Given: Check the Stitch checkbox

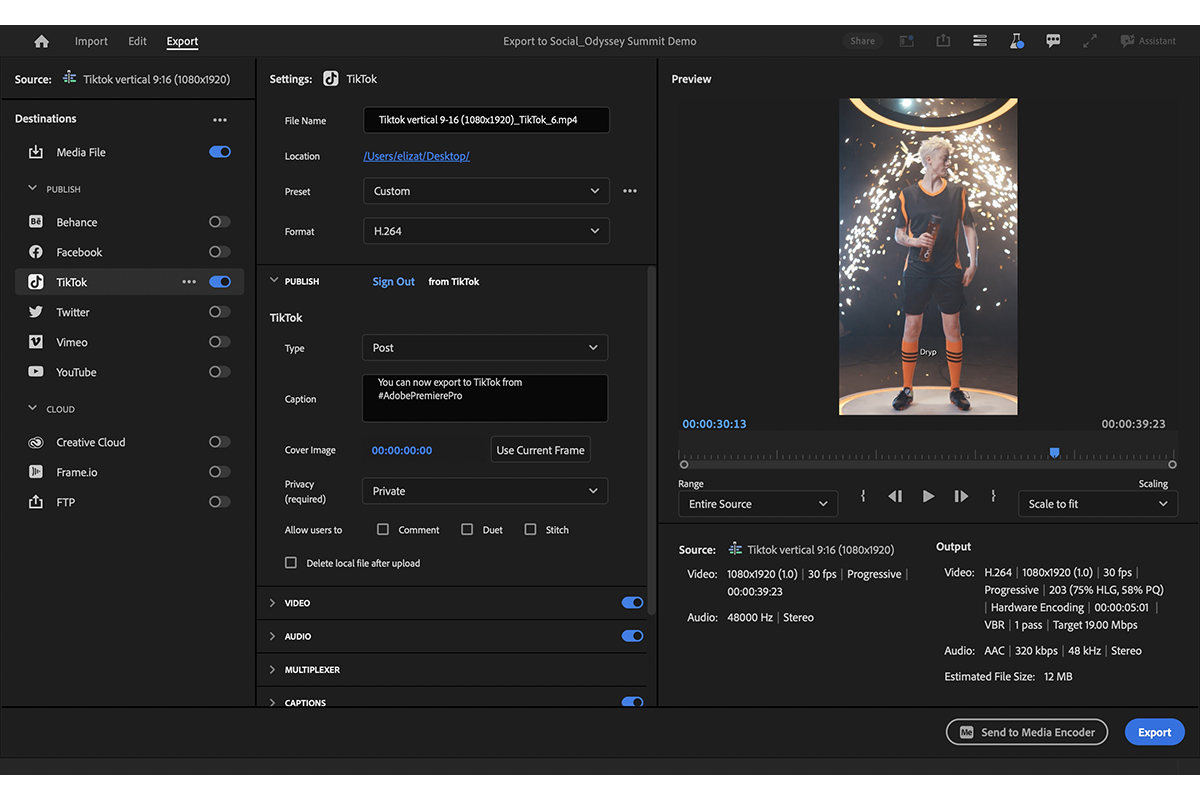Looking at the screenshot, I should [x=530, y=529].
